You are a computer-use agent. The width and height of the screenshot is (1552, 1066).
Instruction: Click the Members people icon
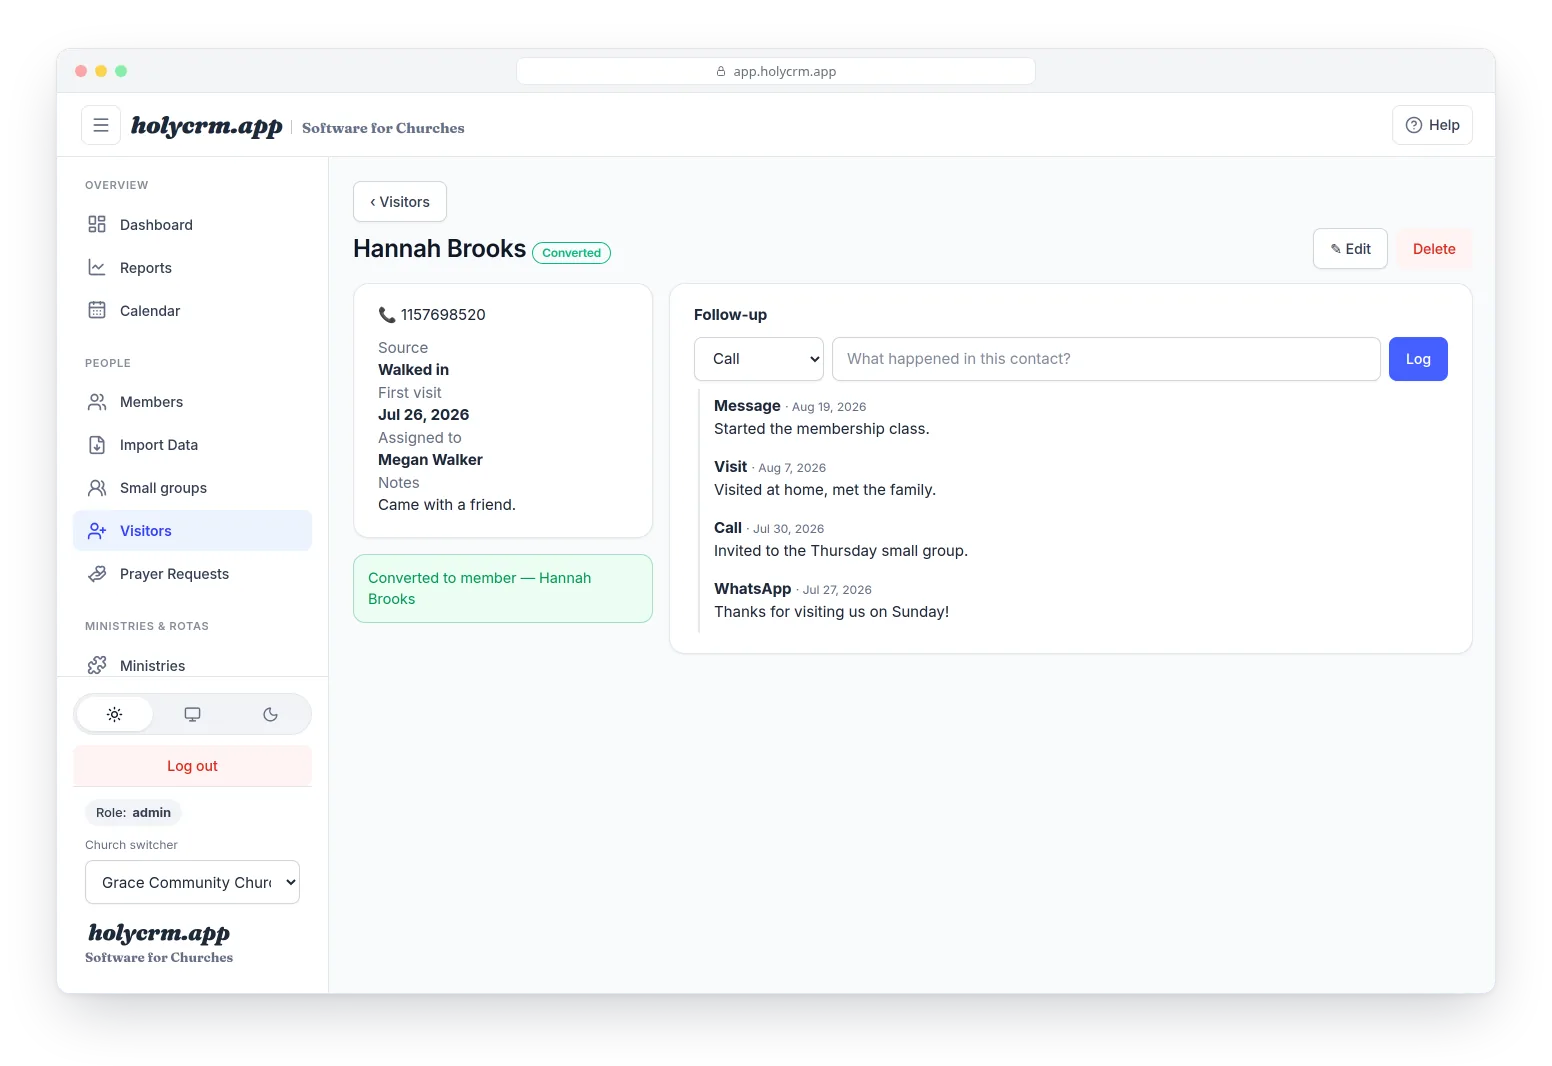[x=97, y=401]
